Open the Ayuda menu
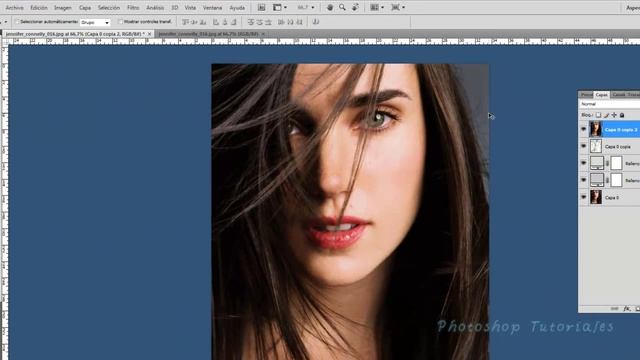Viewport: 640px width, 360px height. point(237,8)
